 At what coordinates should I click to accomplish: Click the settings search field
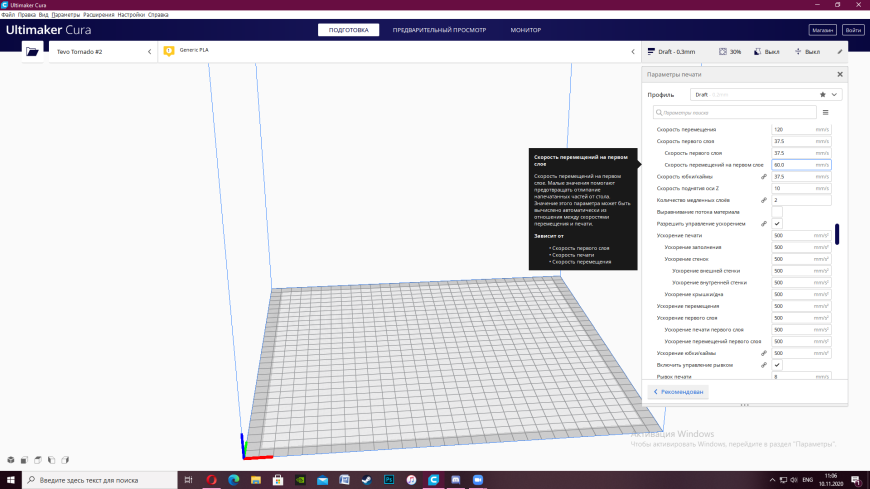[734, 113]
